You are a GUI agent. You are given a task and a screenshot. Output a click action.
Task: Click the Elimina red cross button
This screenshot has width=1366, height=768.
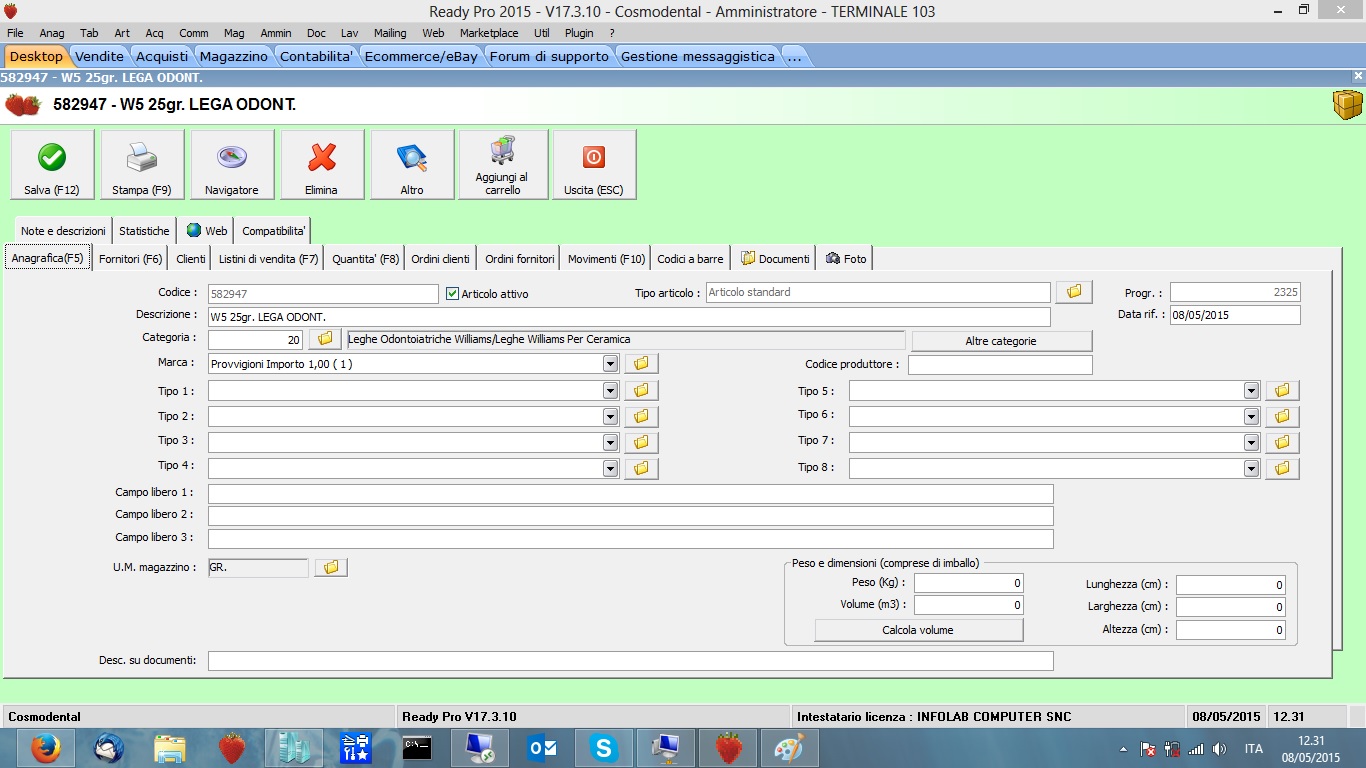[x=322, y=165]
